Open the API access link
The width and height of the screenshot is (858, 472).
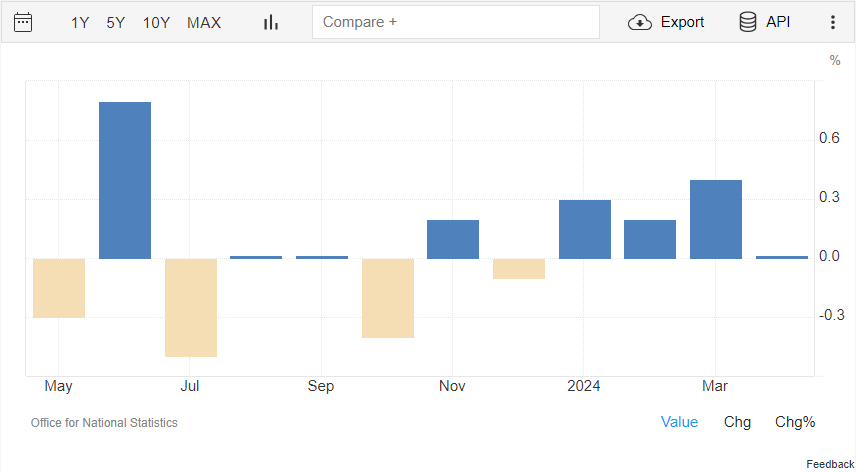pyautogui.click(x=778, y=22)
